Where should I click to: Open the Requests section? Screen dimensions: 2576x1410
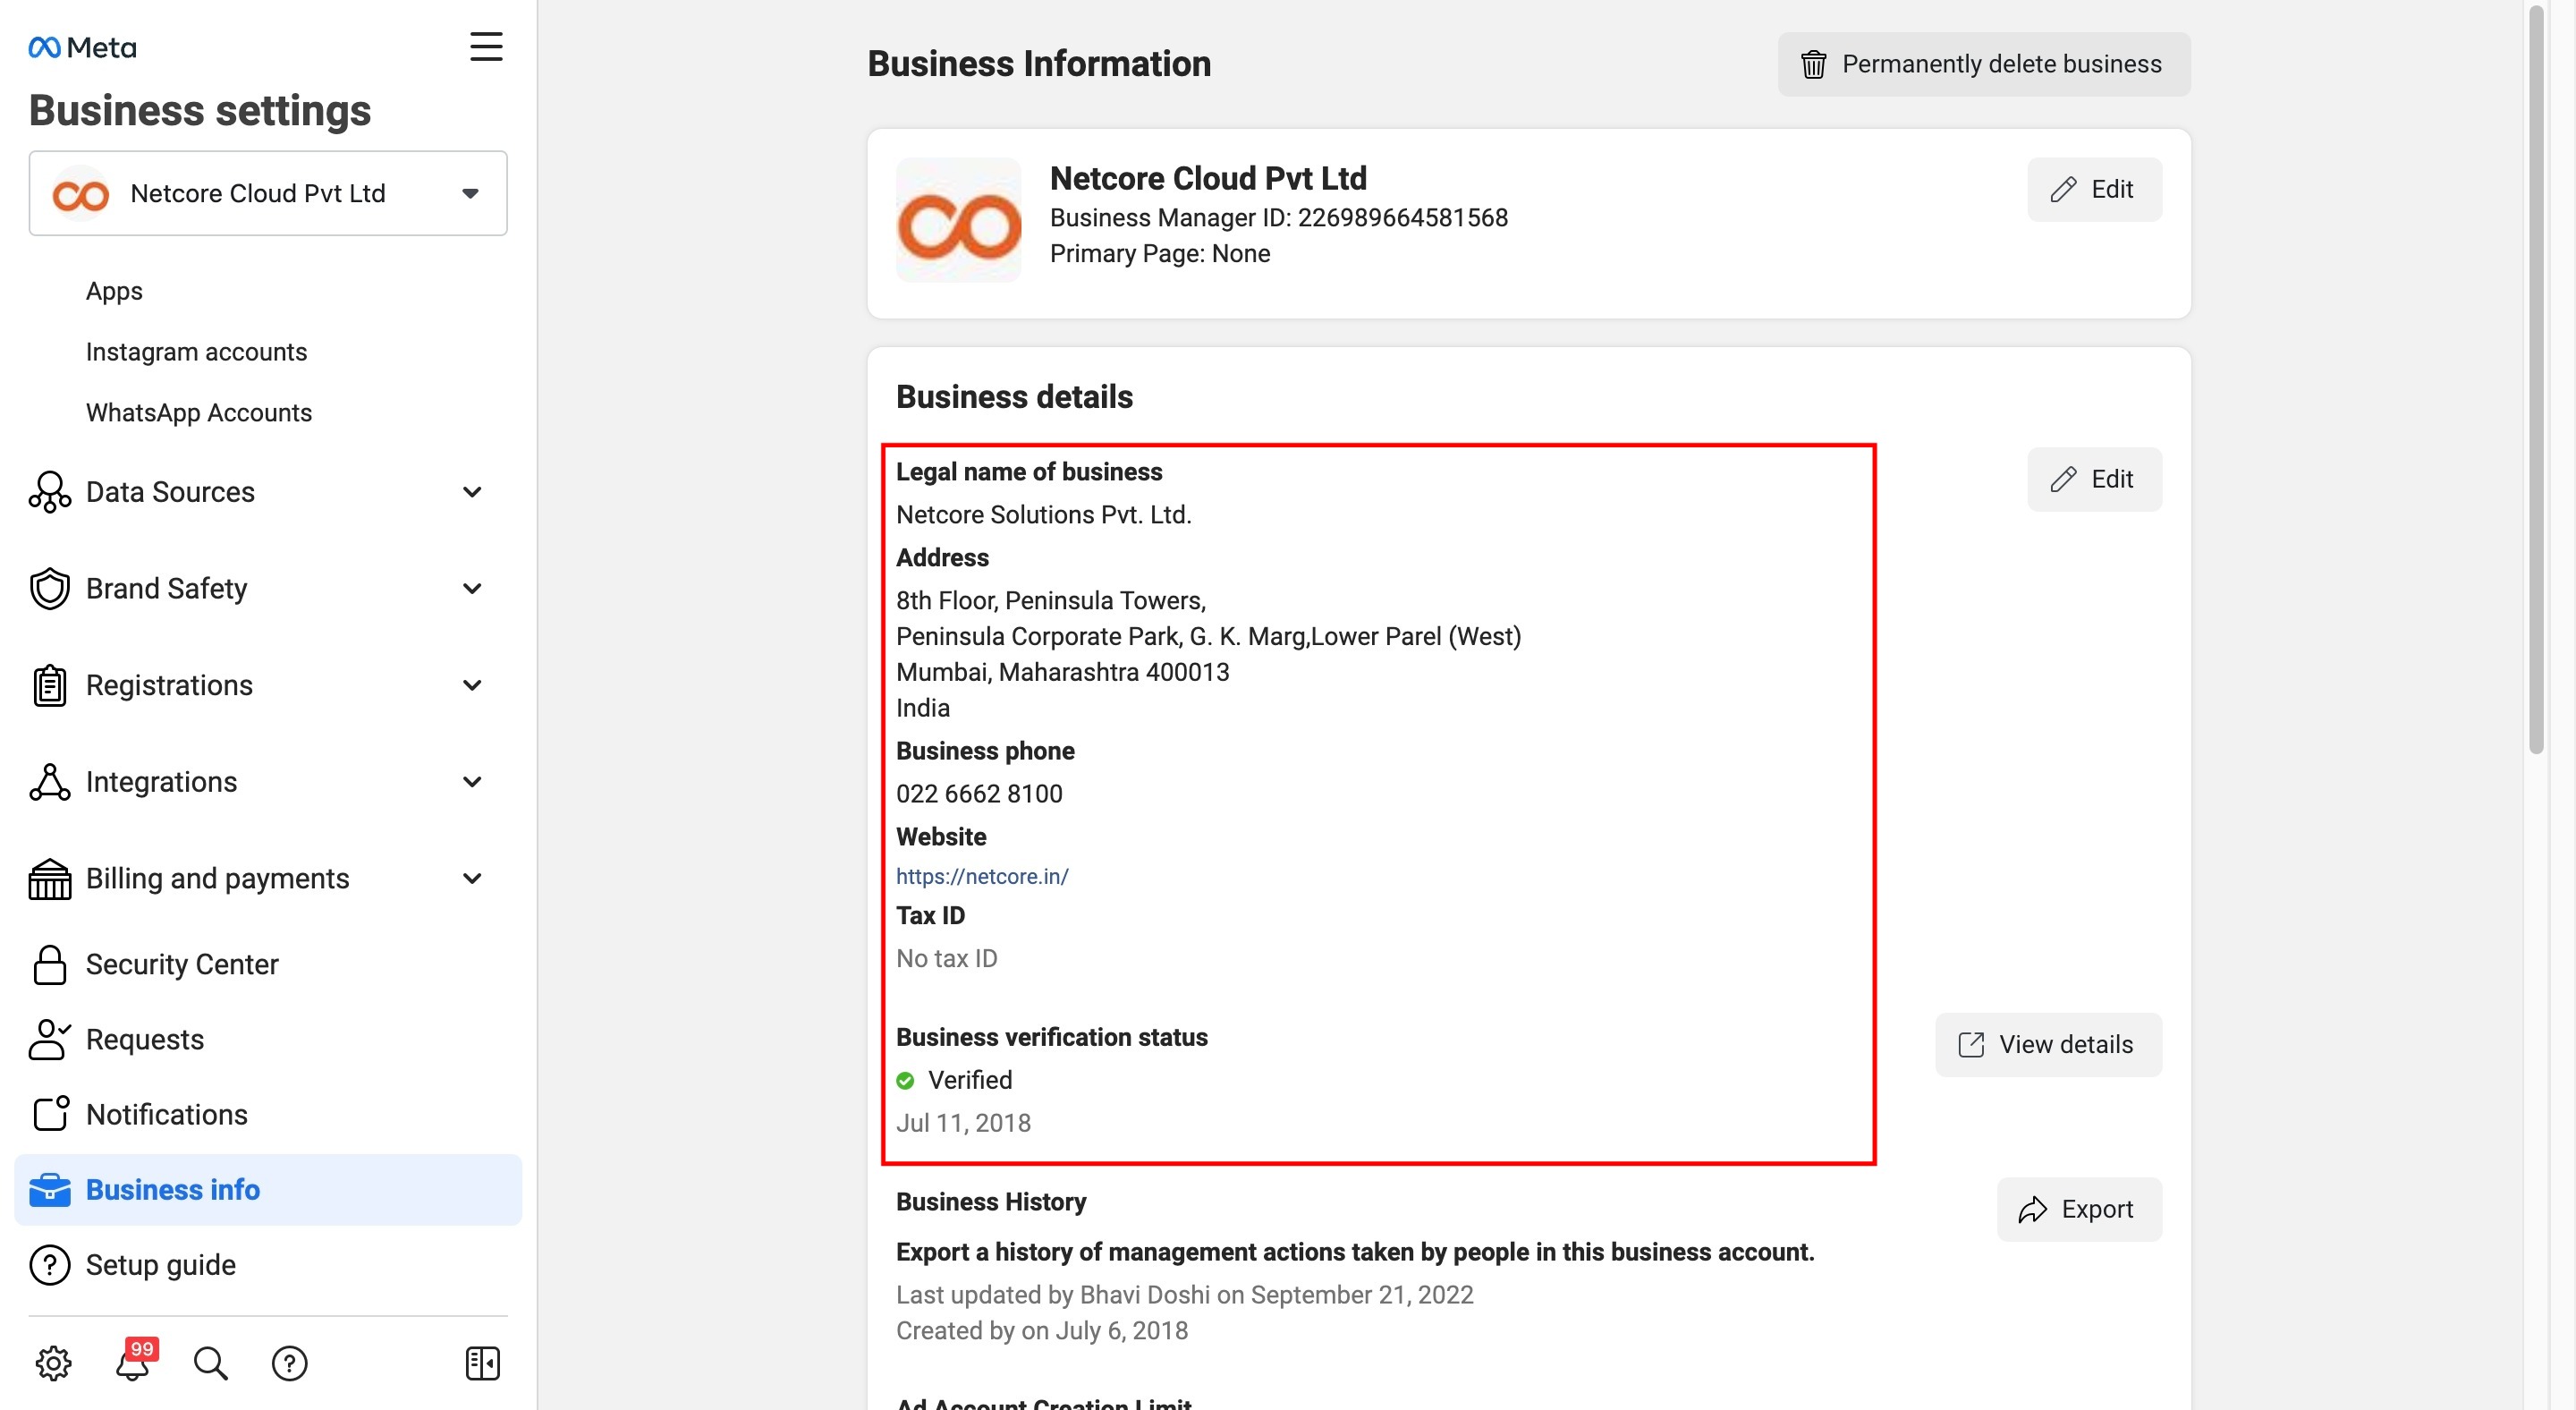(x=144, y=1039)
